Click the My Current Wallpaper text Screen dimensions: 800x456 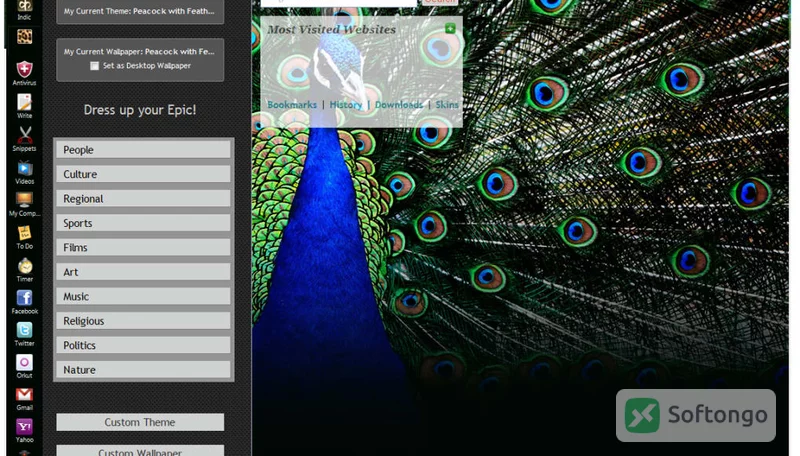click(x=139, y=52)
